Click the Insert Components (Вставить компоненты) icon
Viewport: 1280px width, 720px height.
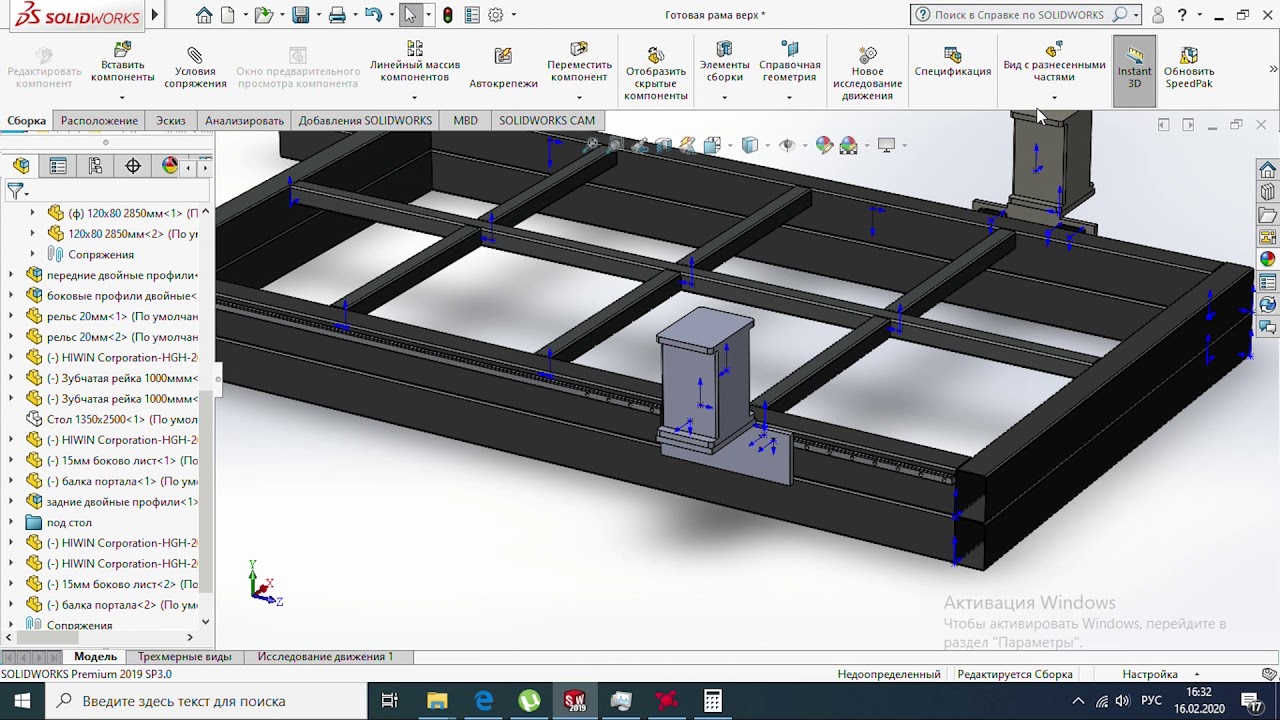(x=122, y=50)
